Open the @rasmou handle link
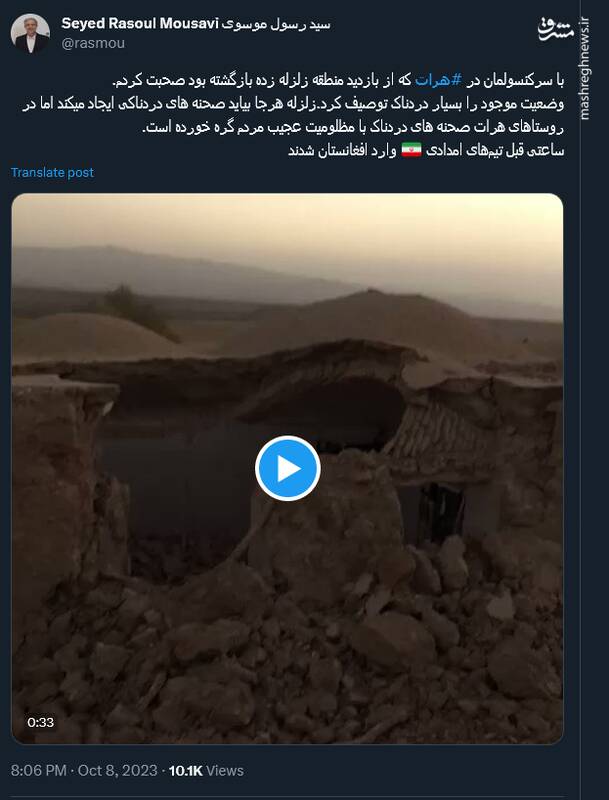 point(93,43)
